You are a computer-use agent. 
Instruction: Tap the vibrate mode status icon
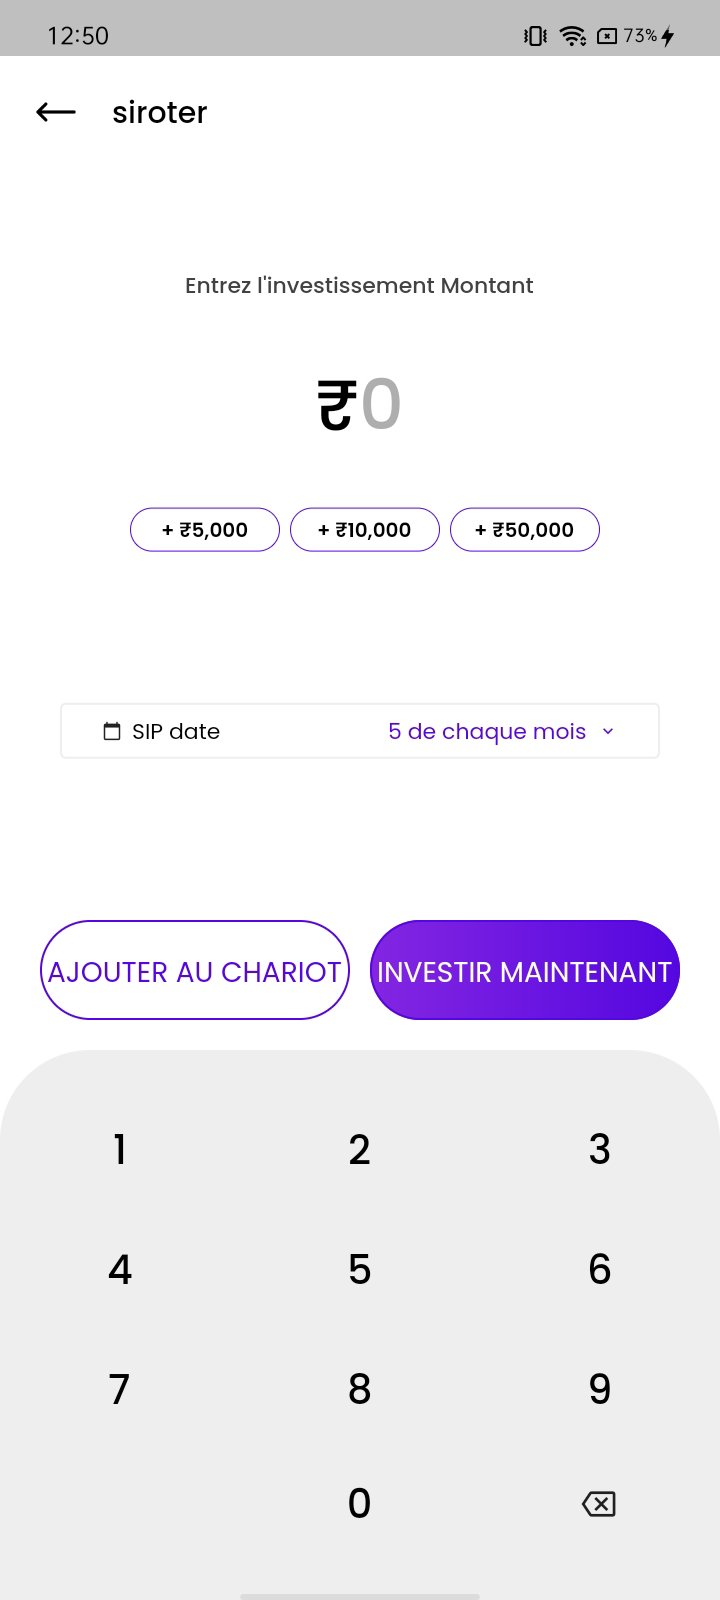tap(535, 36)
